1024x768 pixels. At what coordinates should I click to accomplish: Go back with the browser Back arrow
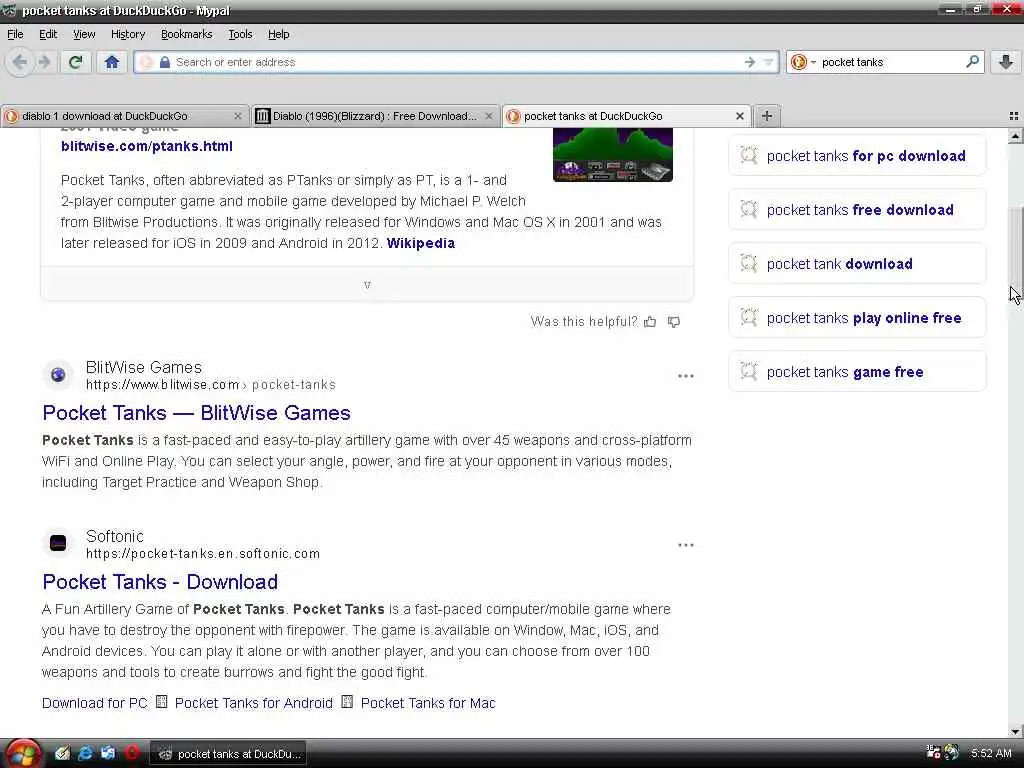tap(20, 62)
